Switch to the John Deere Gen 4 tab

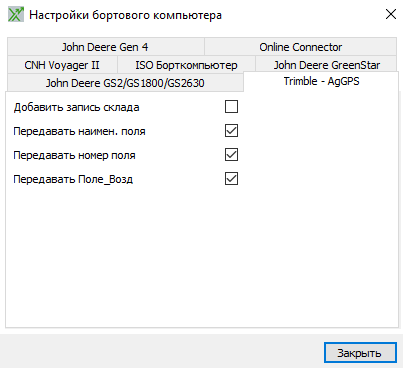pyautogui.click(x=105, y=47)
